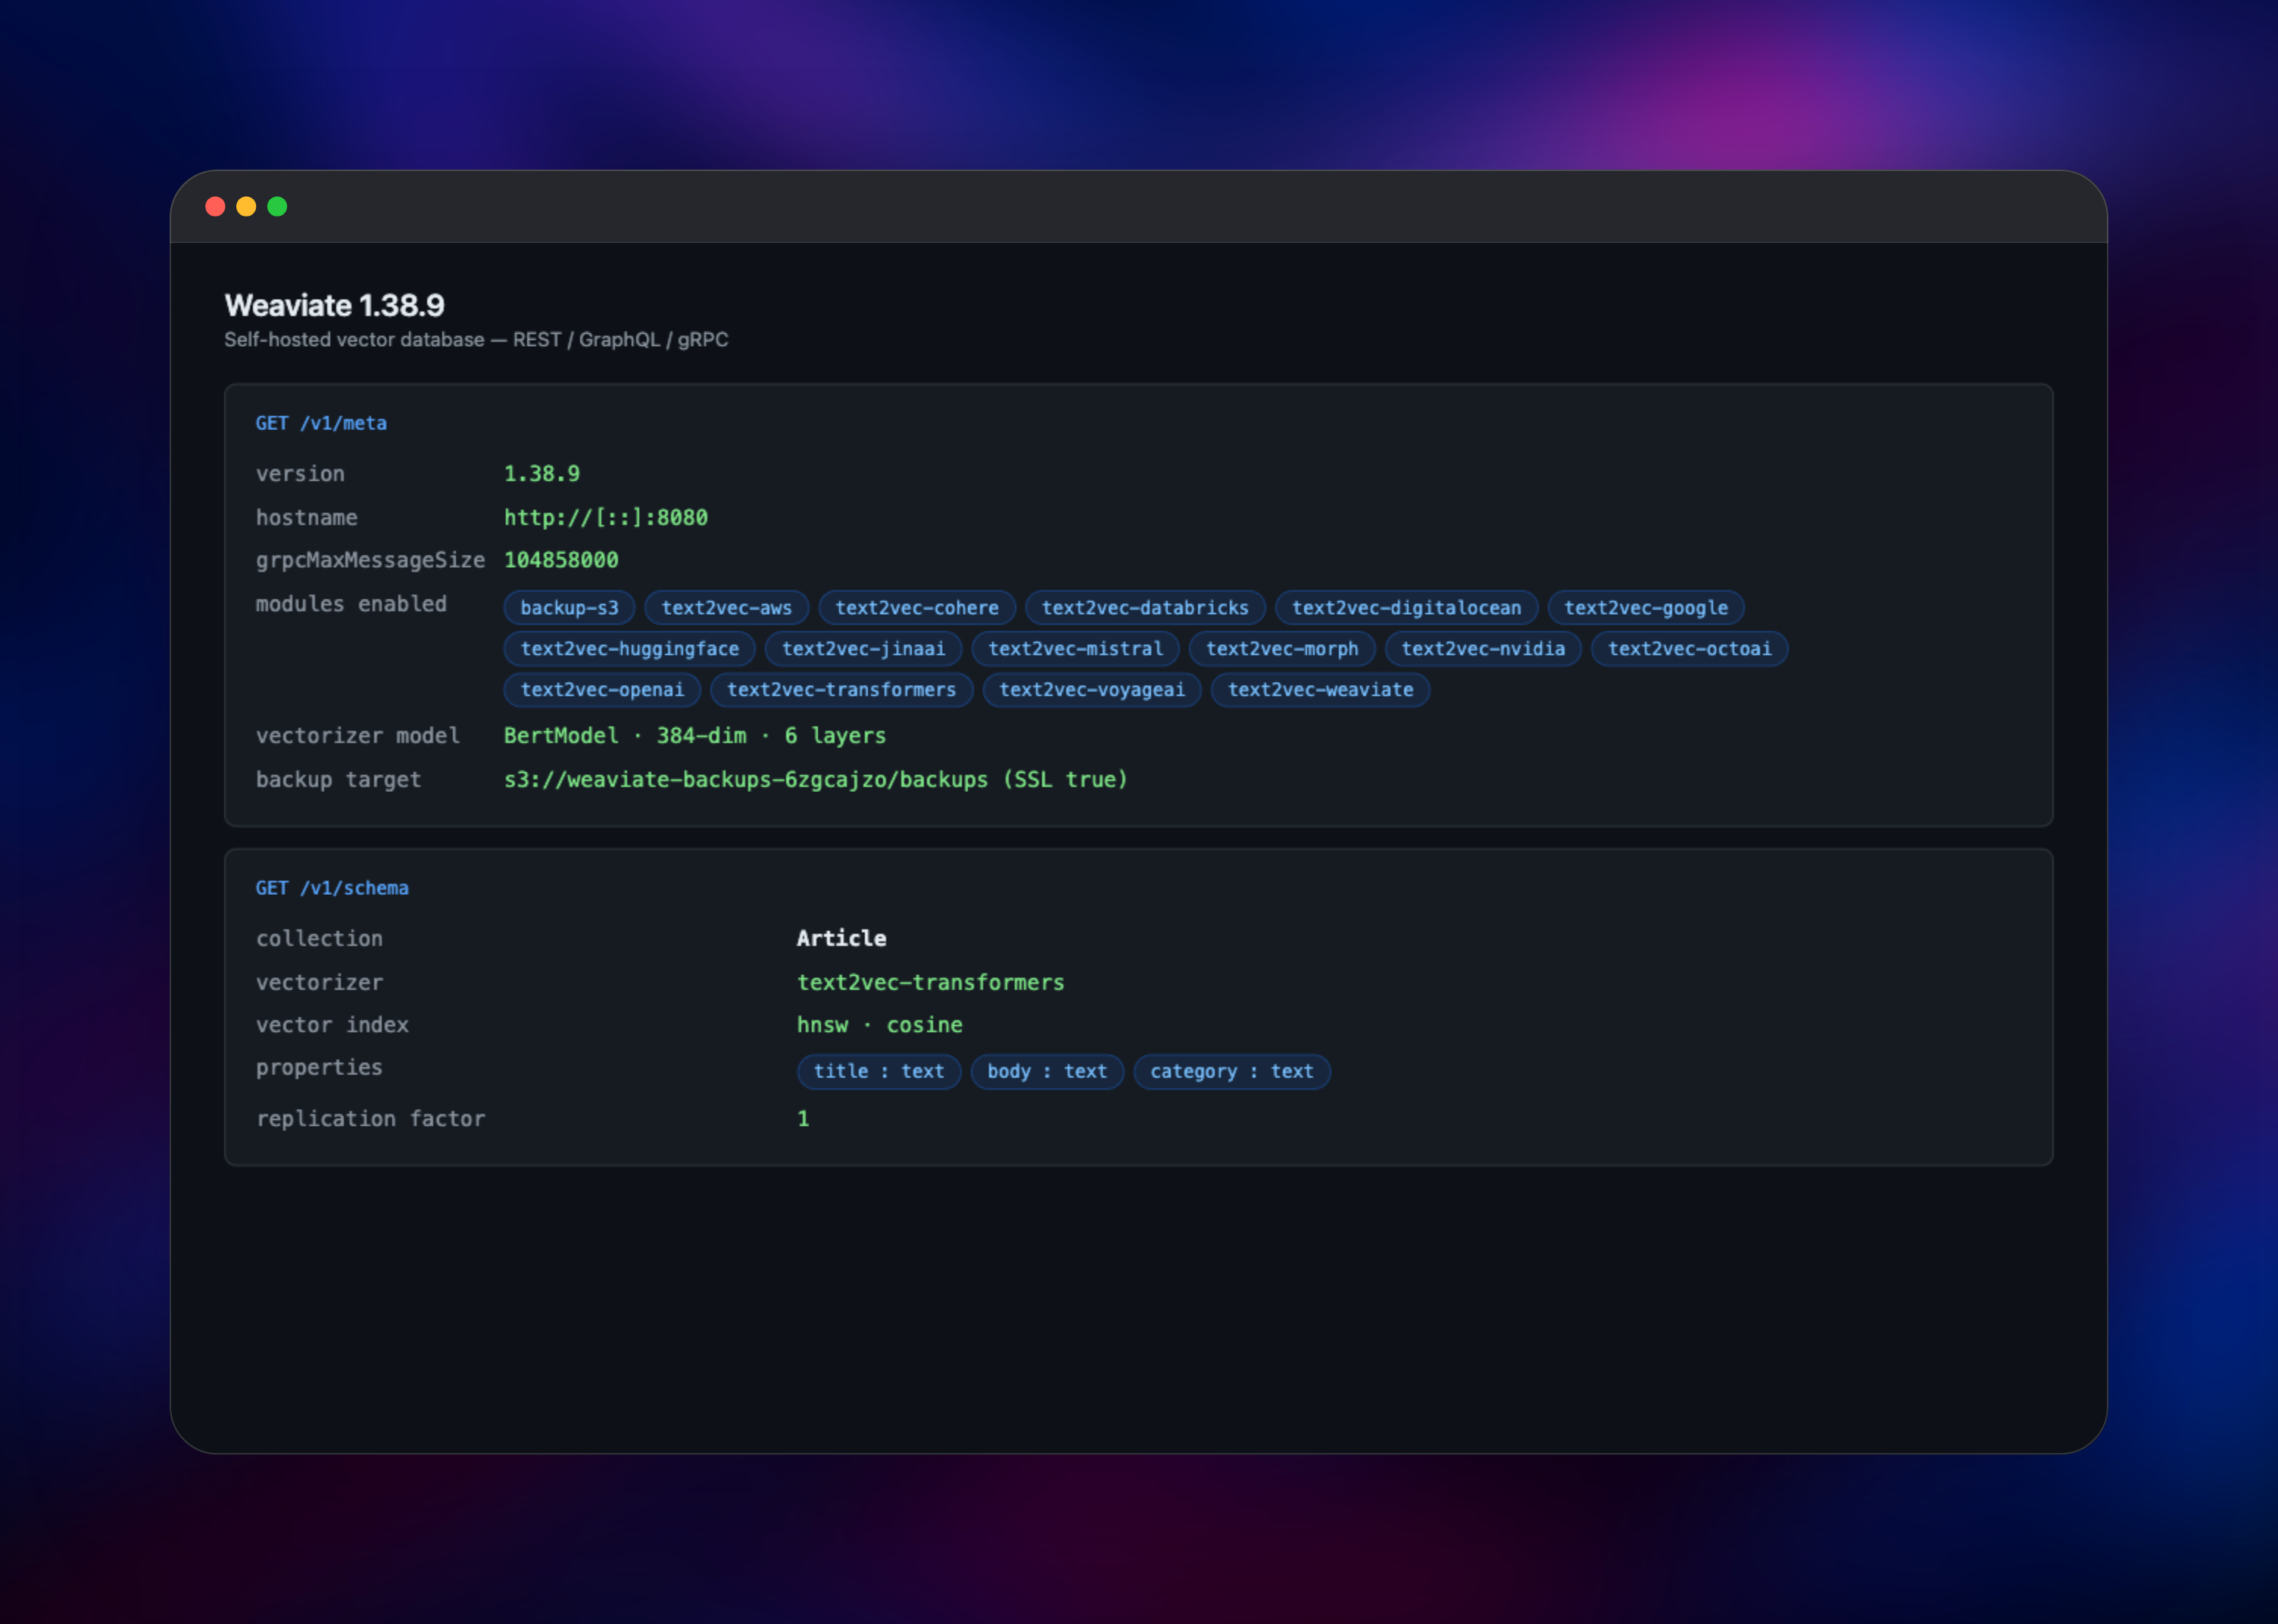The image size is (2278, 1624).
Task: Click the backup-s3 module tag
Action: 570,608
